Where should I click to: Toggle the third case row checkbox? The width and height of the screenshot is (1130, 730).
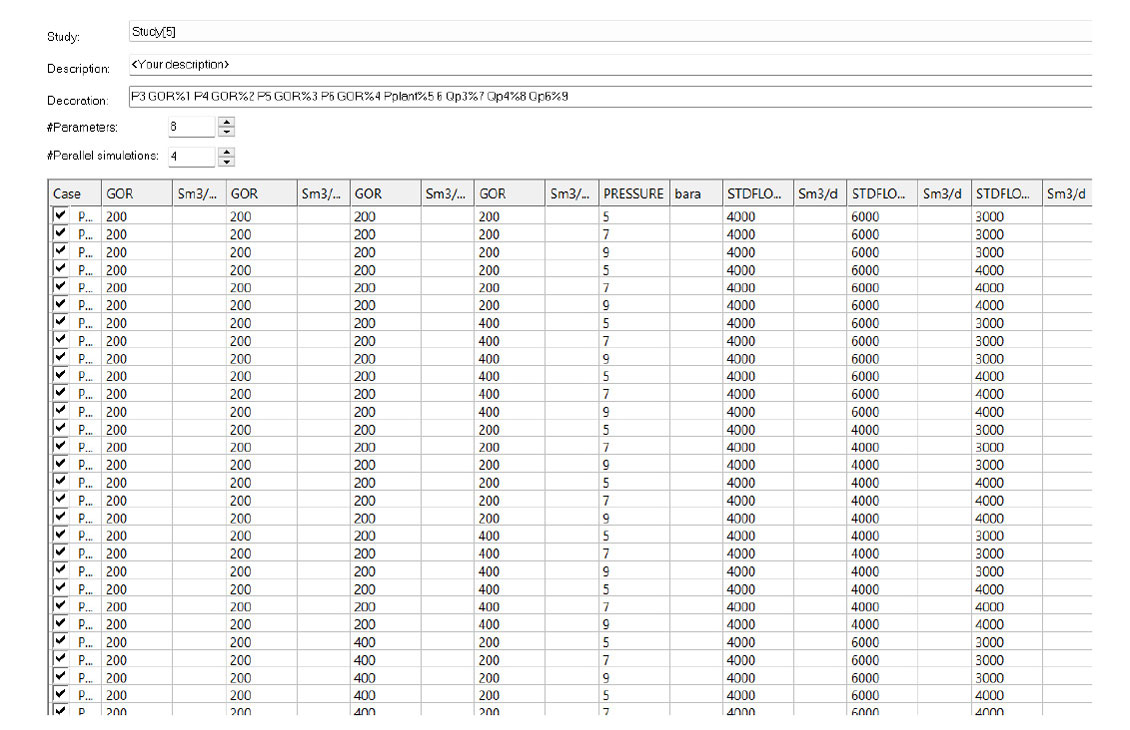pyautogui.click(x=61, y=252)
